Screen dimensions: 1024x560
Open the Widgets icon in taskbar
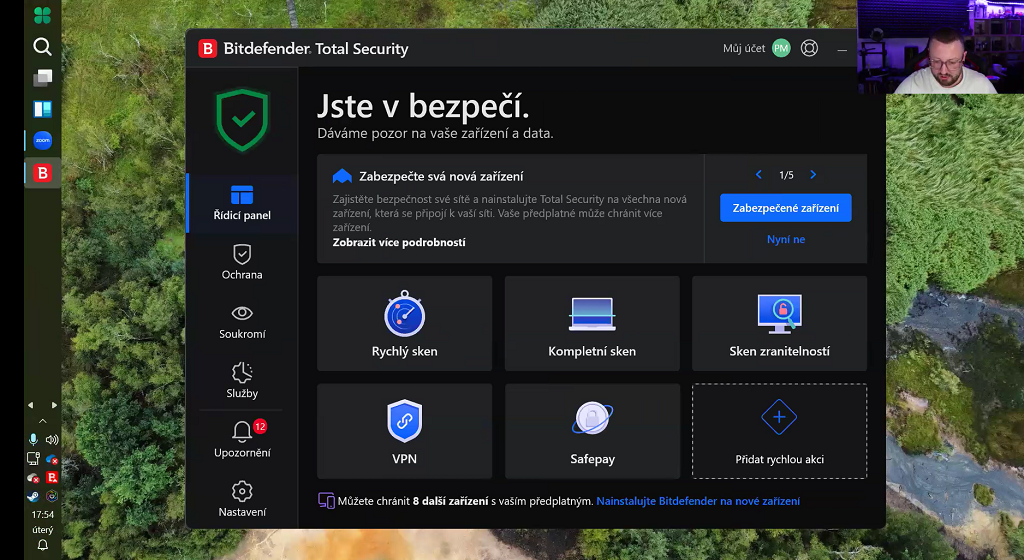42,109
